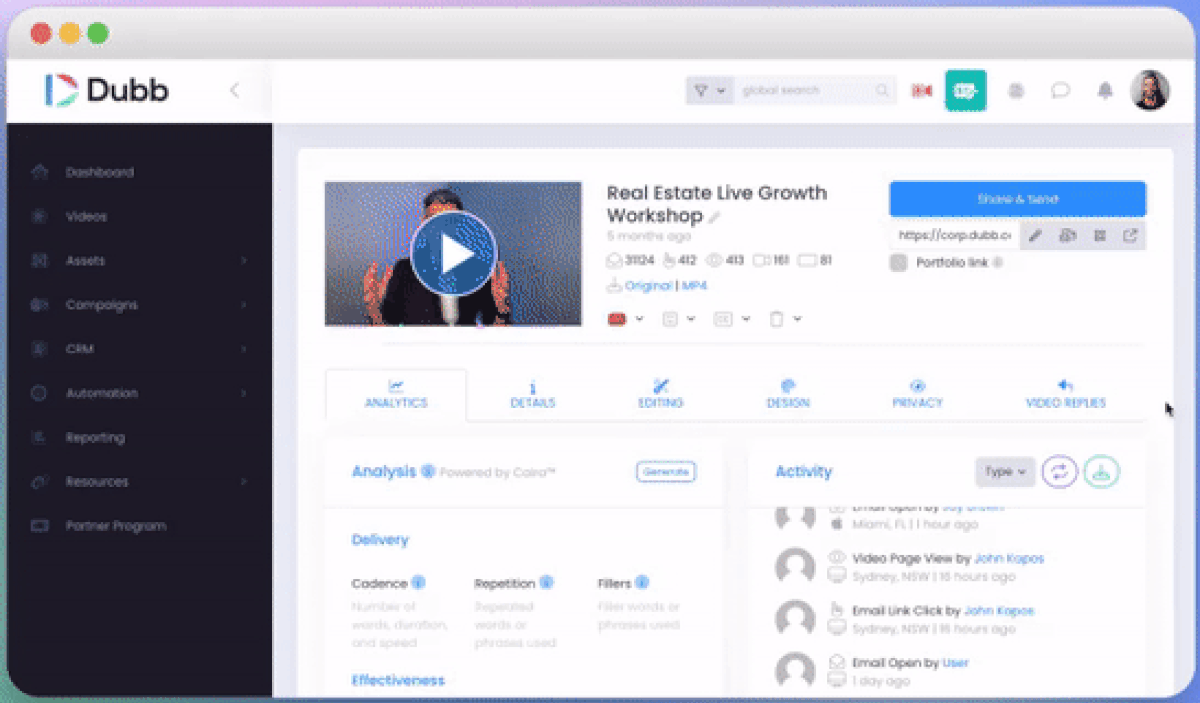1200x703 pixels.
Task: Click the Share & Send button
Action: click(x=1018, y=199)
